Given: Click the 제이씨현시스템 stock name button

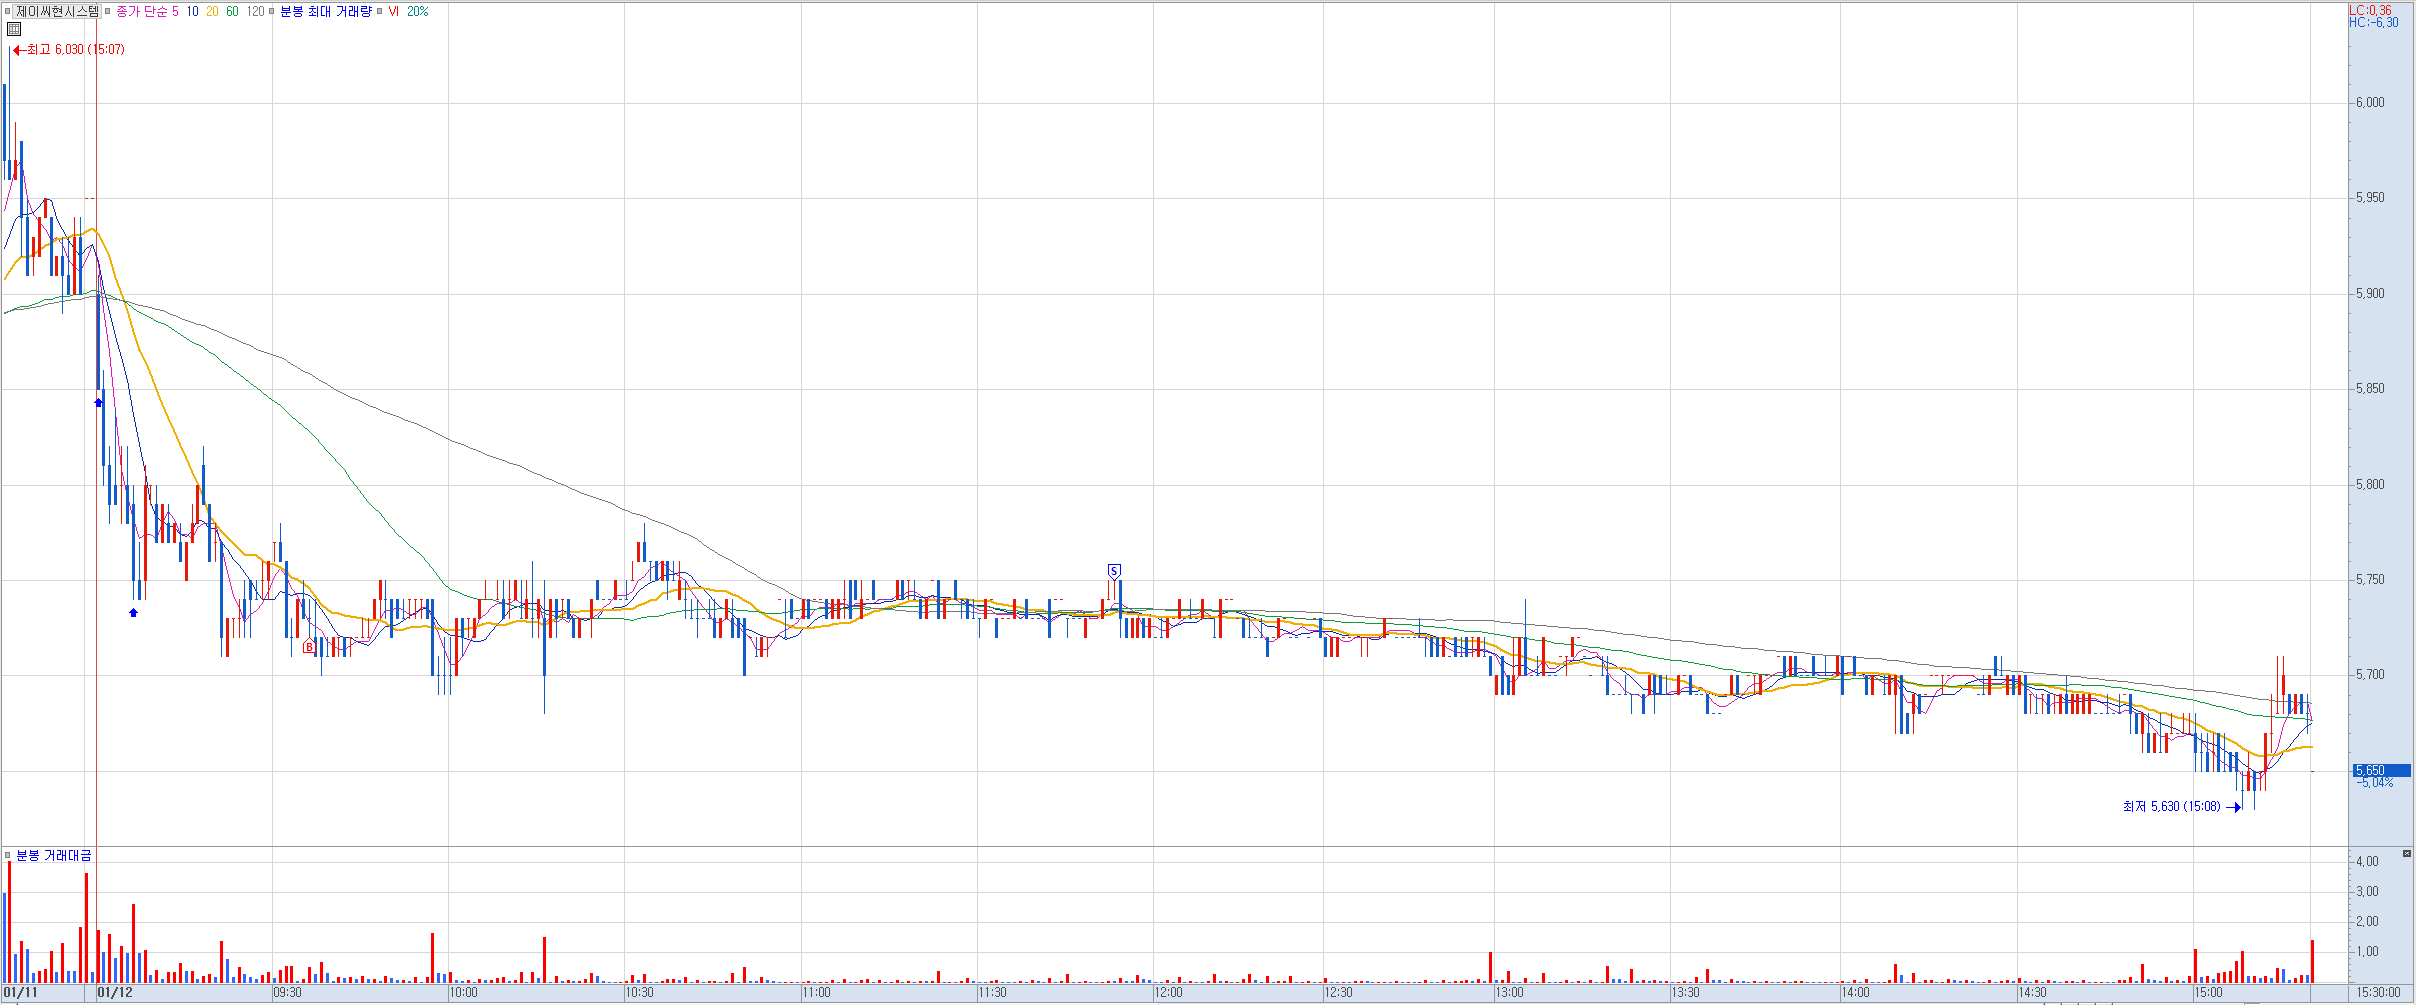Looking at the screenshot, I should tap(57, 12).
